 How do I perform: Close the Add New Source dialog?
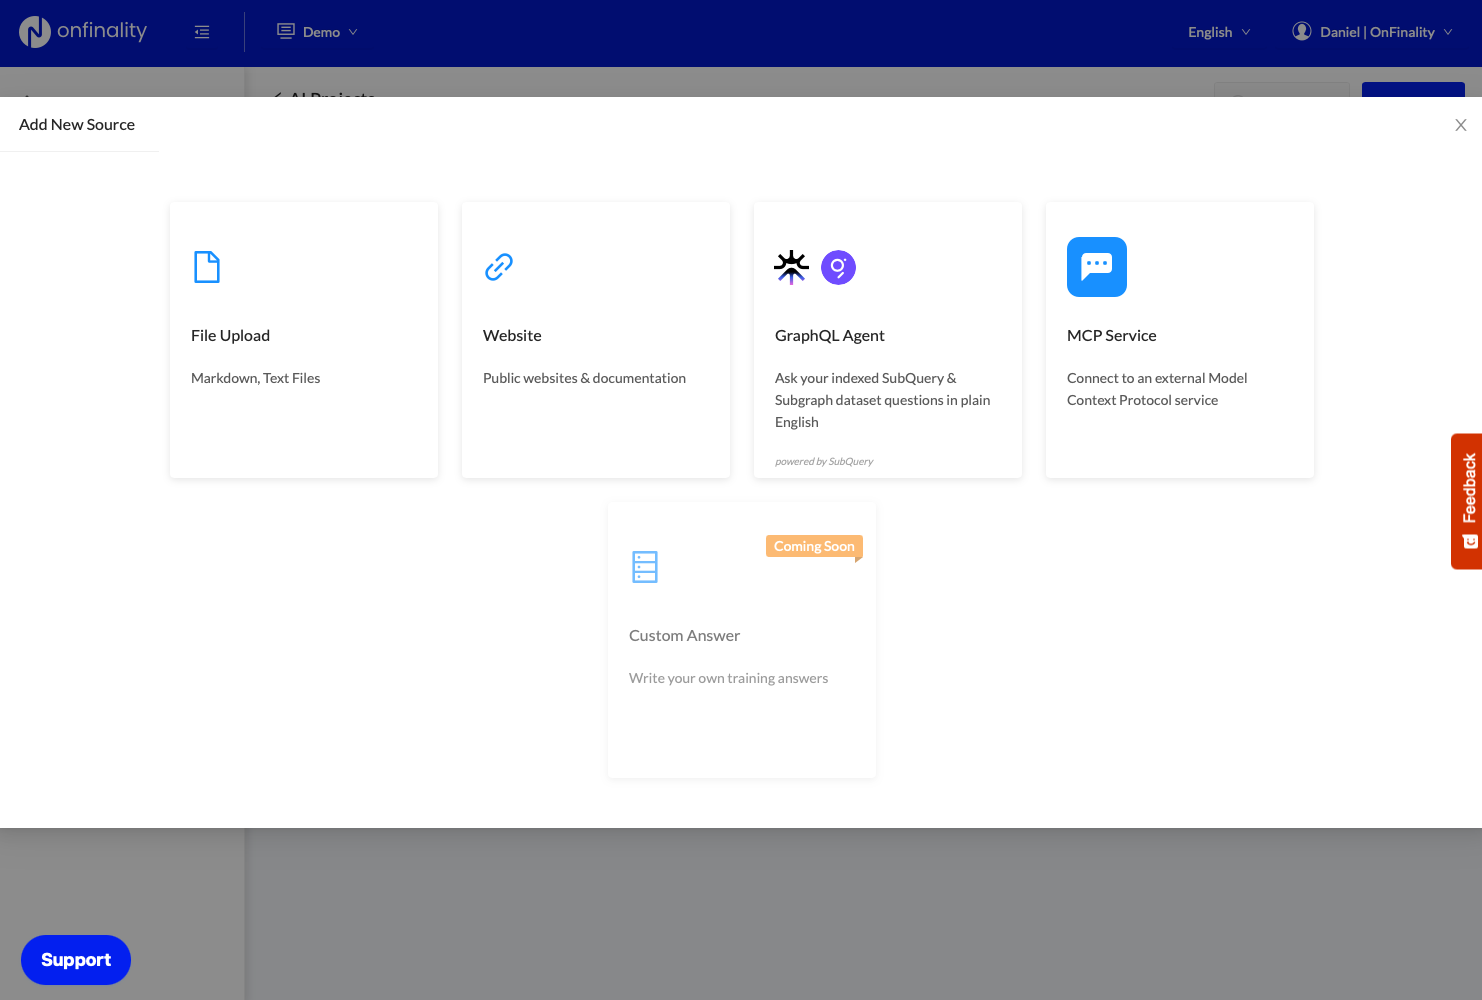1460,125
